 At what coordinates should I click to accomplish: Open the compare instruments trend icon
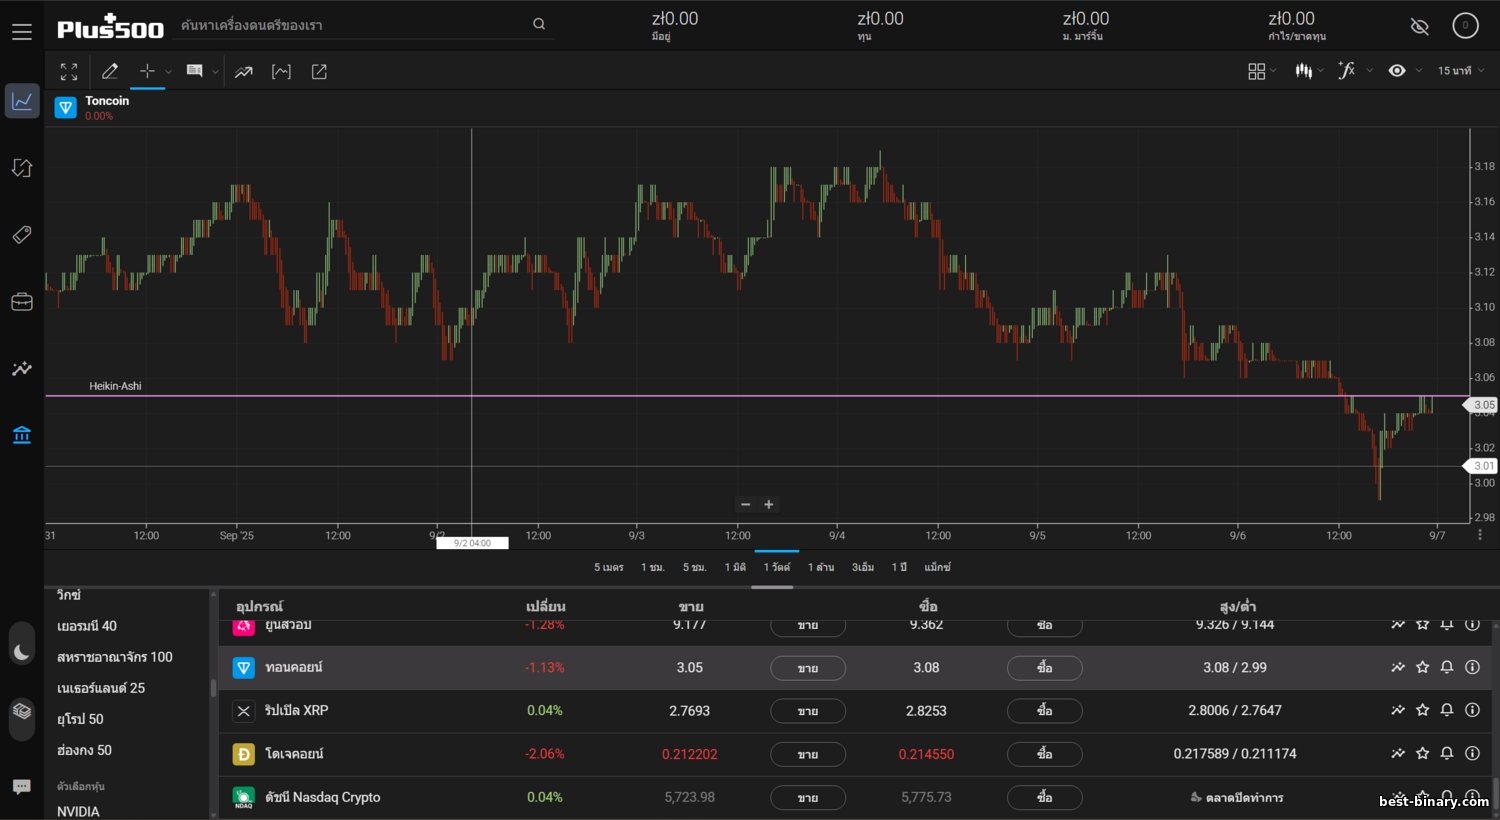pyautogui.click(x=243, y=72)
